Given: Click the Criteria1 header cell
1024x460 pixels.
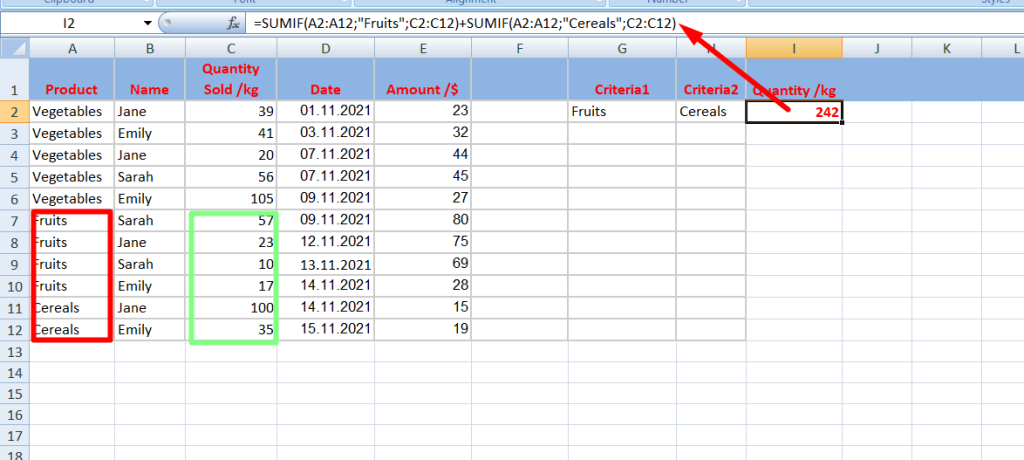Looking at the screenshot, I should click(622, 79).
